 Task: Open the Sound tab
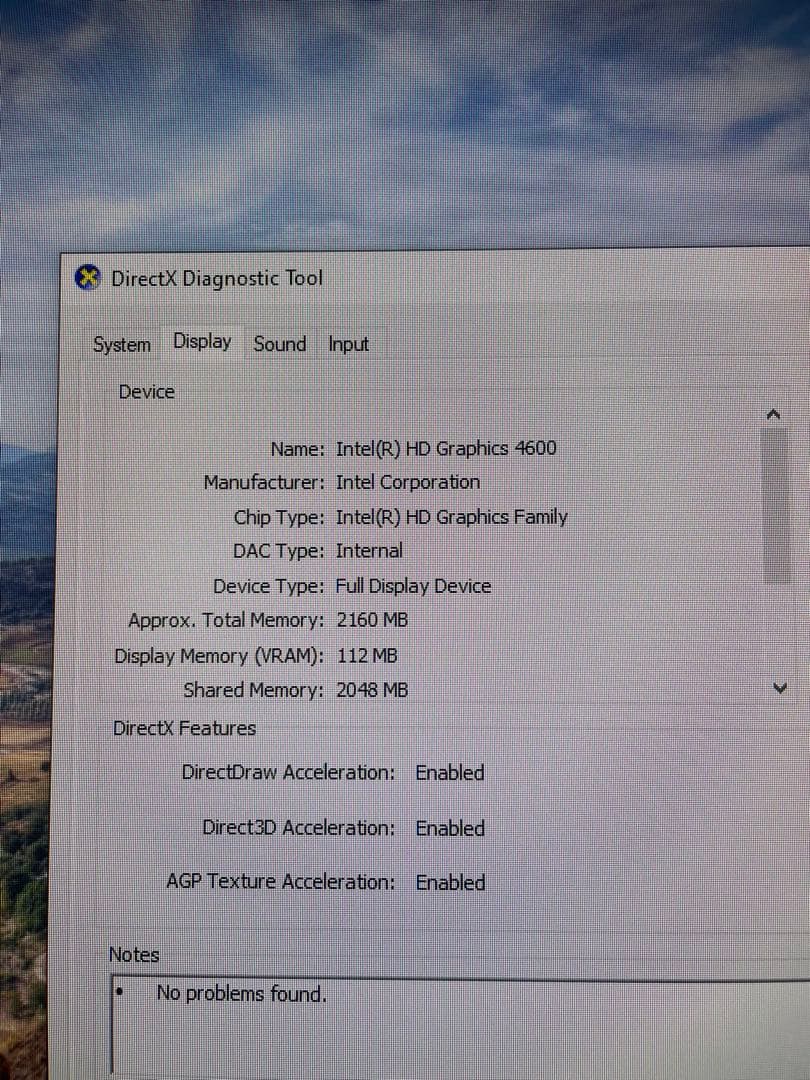280,344
